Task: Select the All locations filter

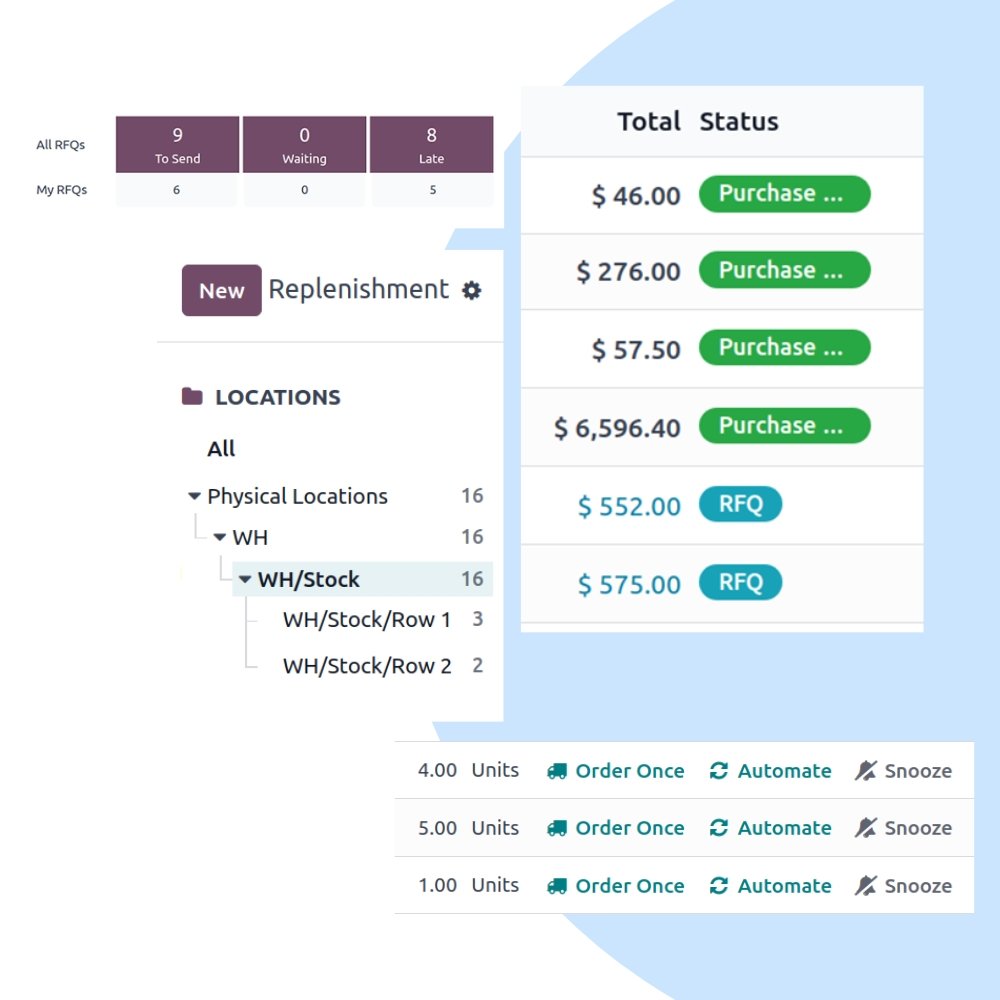Action: 221,448
